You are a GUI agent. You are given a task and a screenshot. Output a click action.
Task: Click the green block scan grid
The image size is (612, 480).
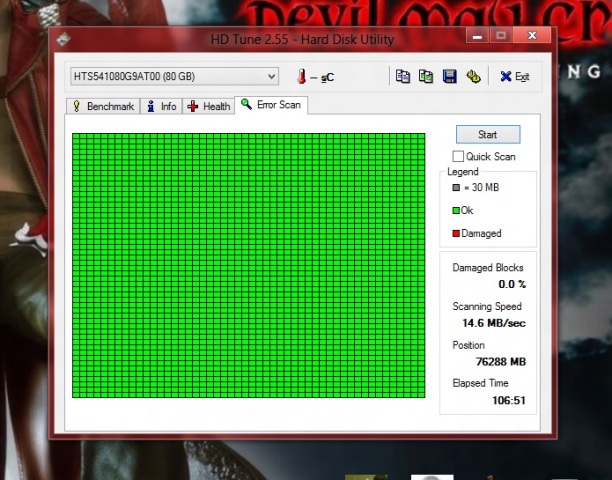coord(248,265)
